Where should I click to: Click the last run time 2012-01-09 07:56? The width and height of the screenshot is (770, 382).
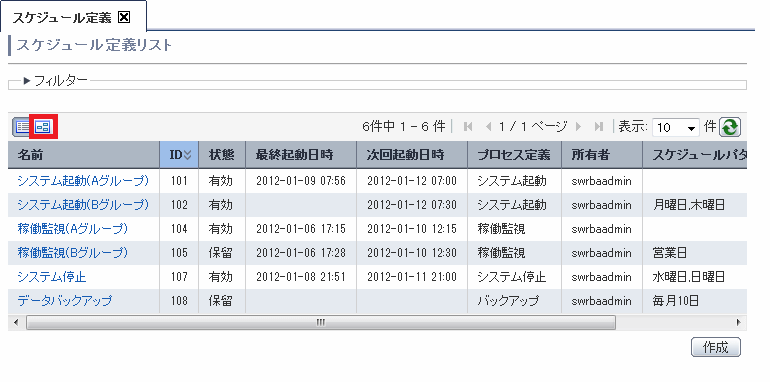301,181
